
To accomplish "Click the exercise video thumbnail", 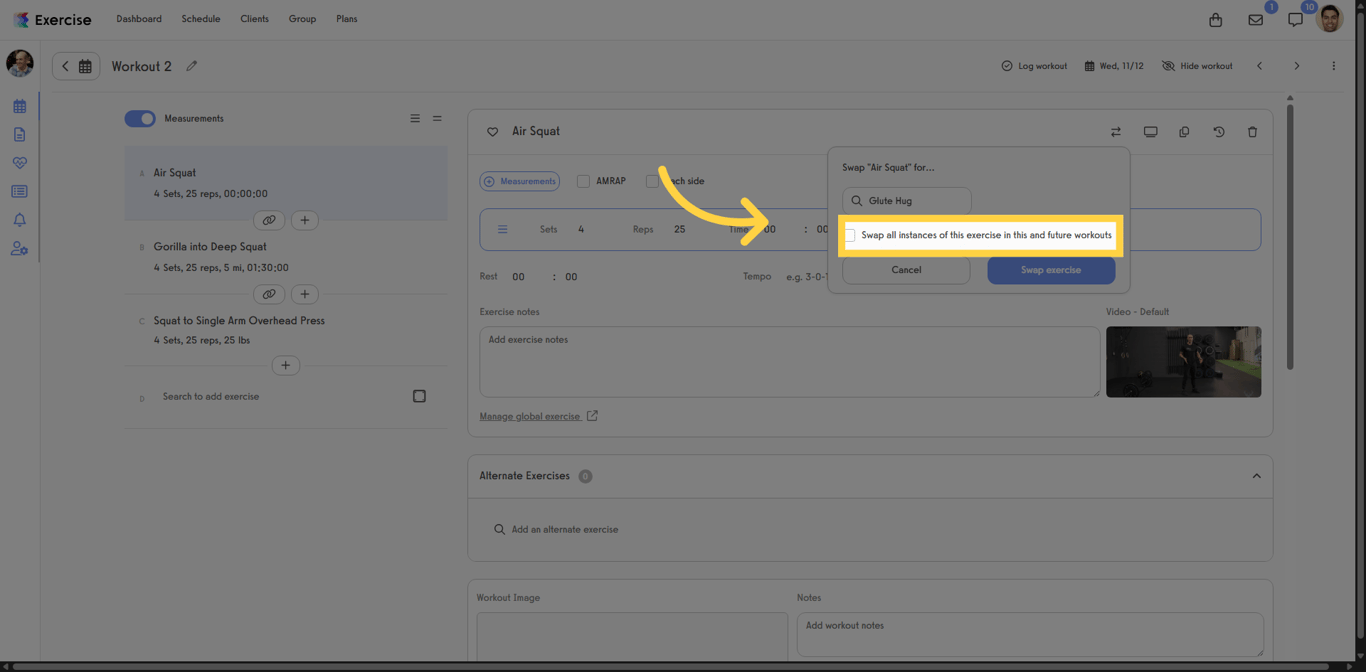I will pos(1183,361).
